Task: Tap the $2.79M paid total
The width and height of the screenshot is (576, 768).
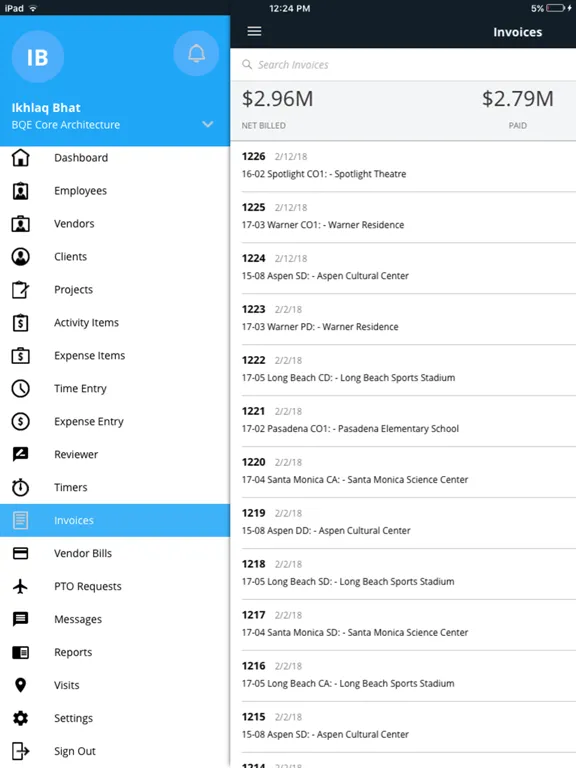Action: tap(518, 99)
